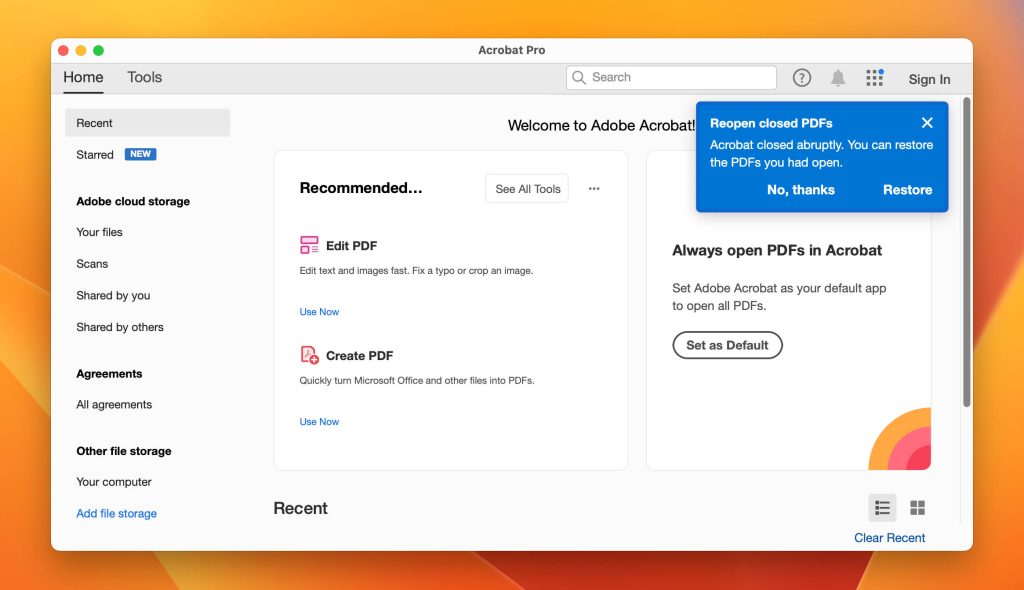The image size is (1024, 590).
Task: Open Scans in the sidebar
Action: pyautogui.click(x=92, y=263)
